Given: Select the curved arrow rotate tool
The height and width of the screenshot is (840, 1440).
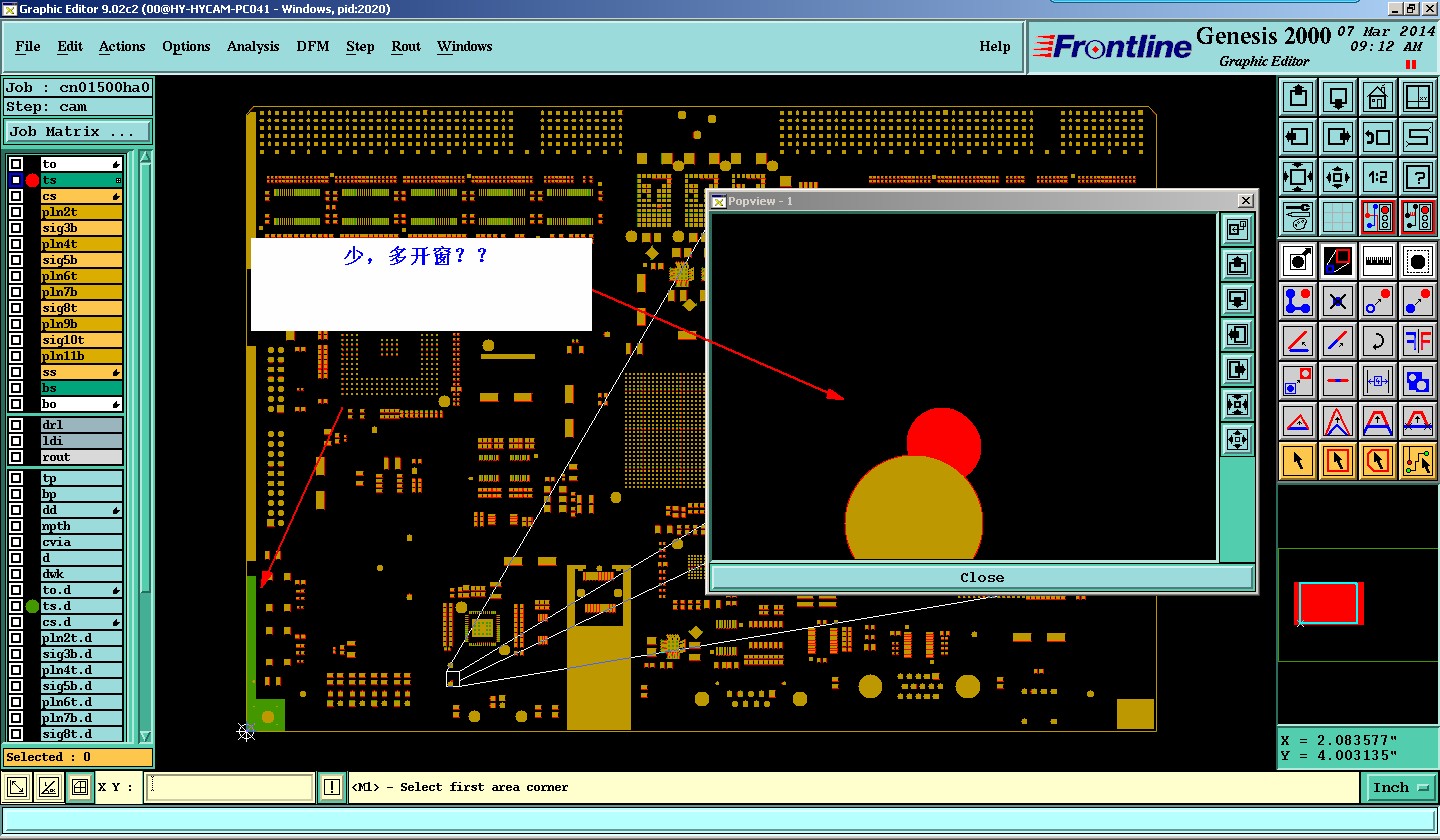Looking at the screenshot, I should (x=1378, y=341).
